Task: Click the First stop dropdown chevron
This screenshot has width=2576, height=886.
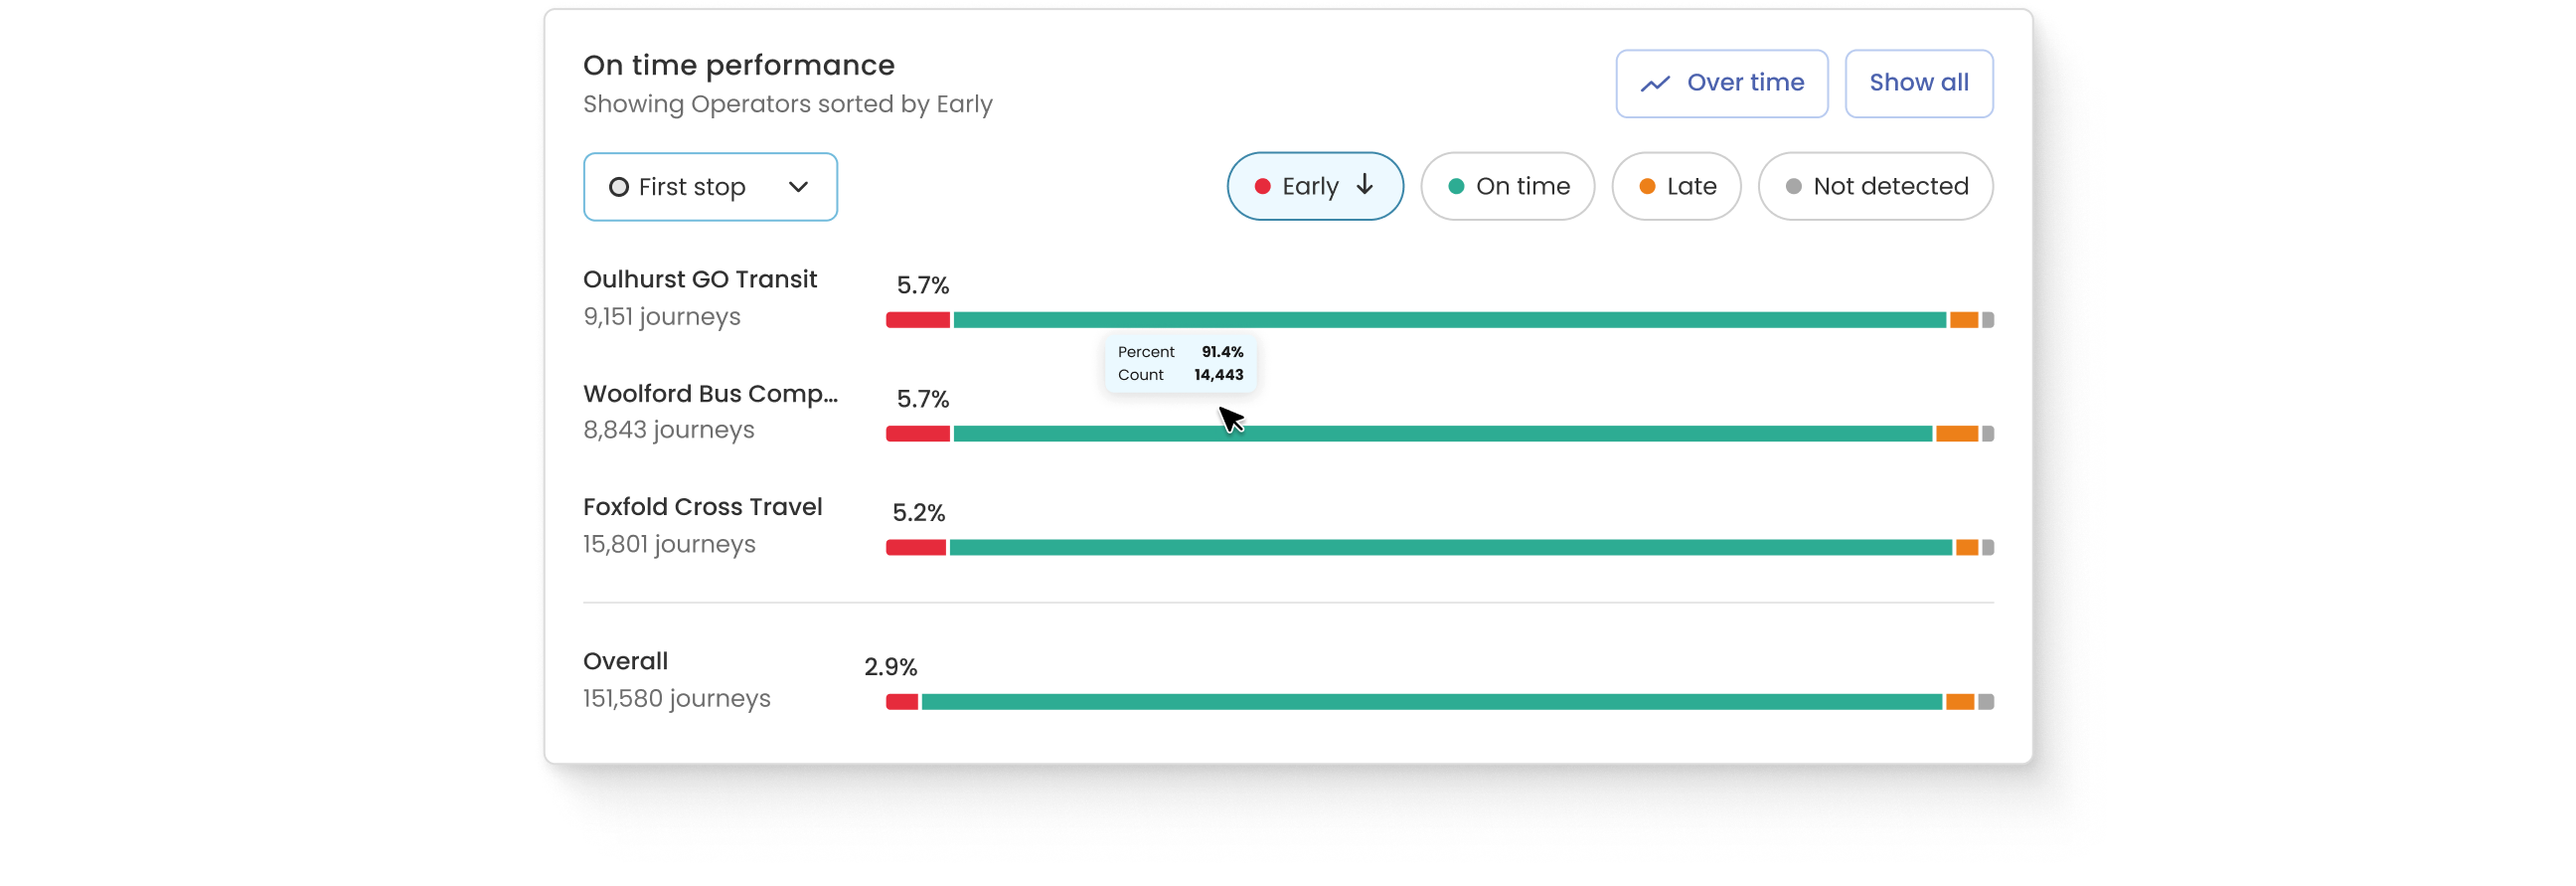Action: (x=798, y=187)
